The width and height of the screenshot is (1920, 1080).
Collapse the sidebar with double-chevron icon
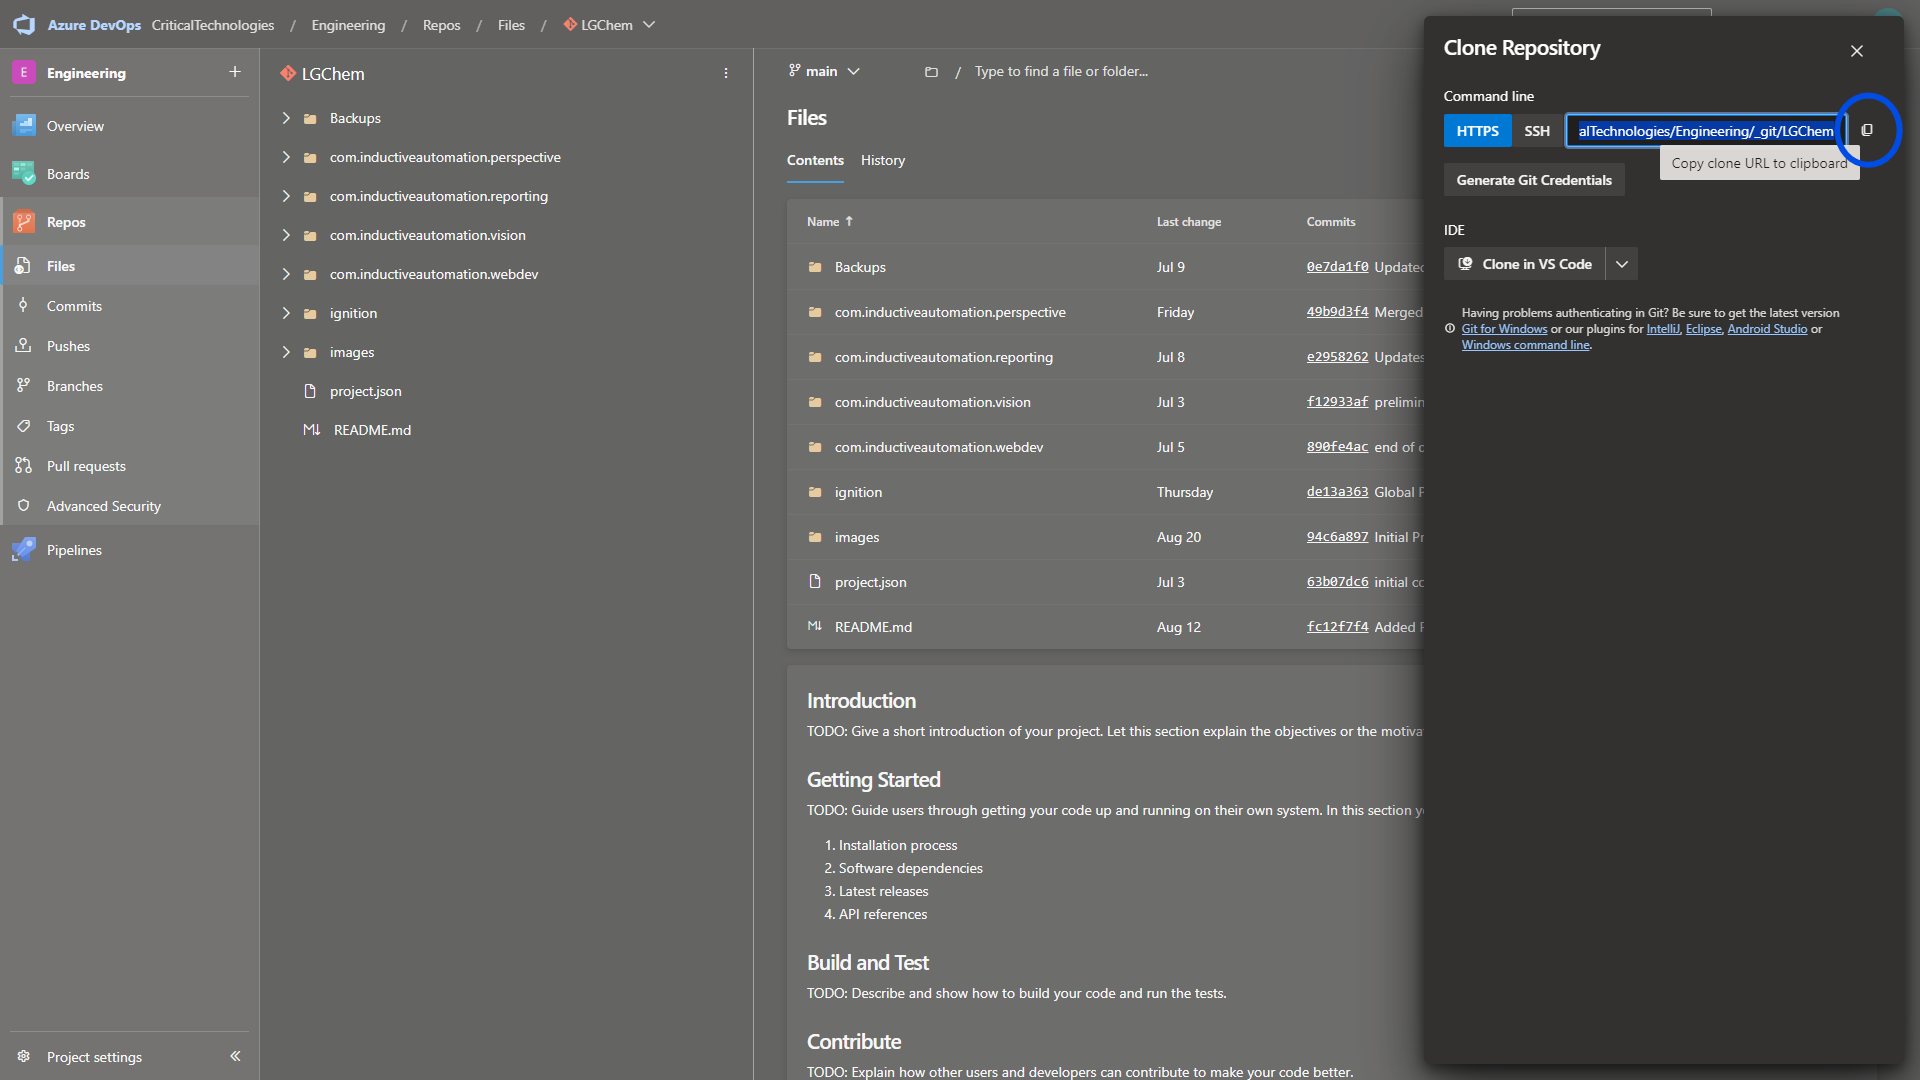[235, 1056]
